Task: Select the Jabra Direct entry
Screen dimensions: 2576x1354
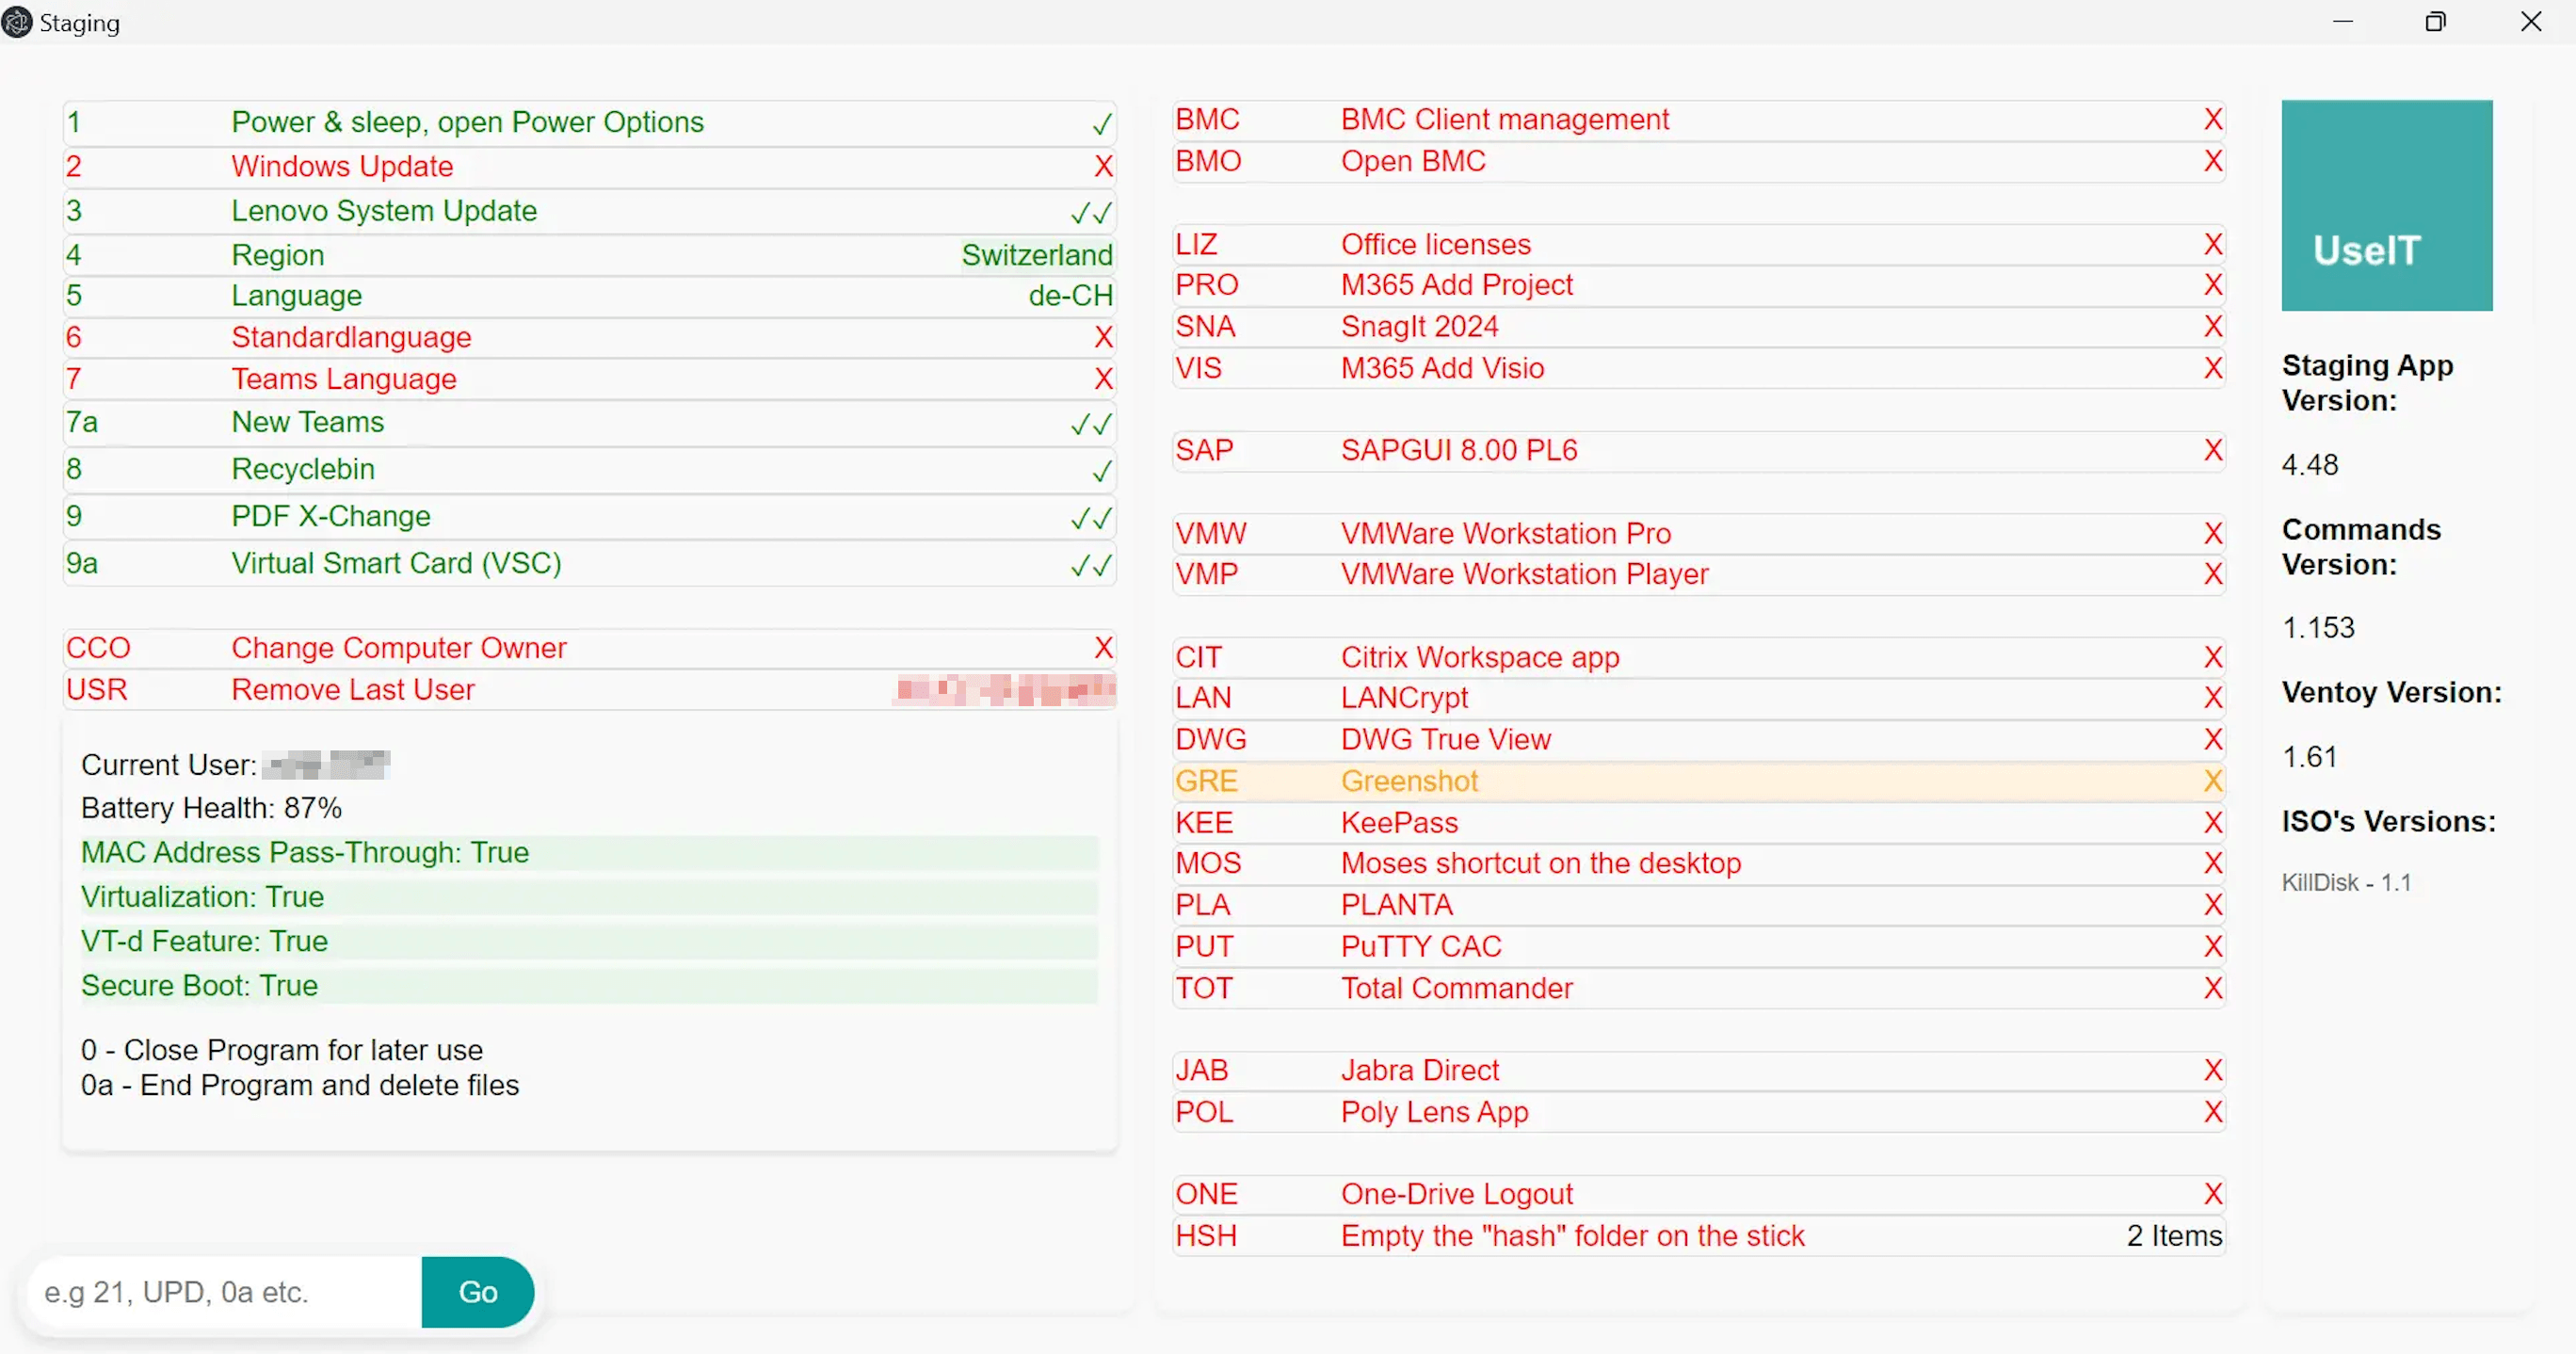Action: (x=1698, y=1071)
